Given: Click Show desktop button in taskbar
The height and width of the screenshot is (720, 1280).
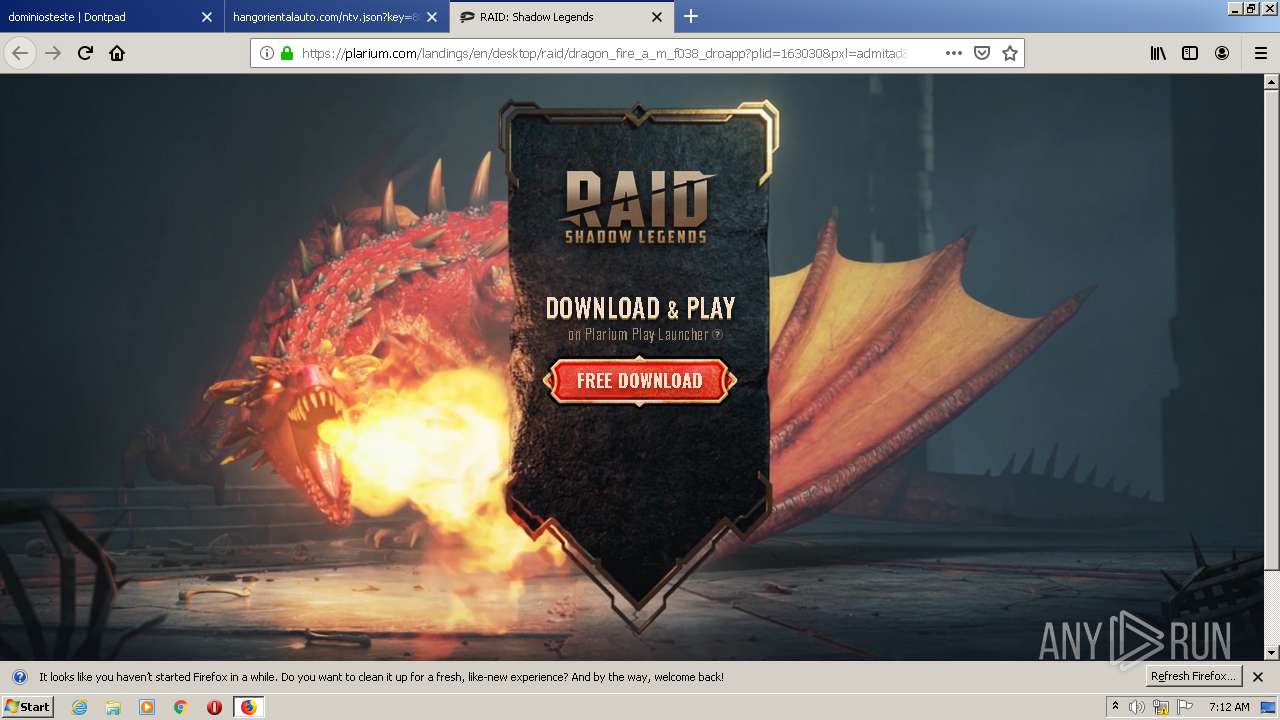Looking at the screenshot, I should point(1269,707).
